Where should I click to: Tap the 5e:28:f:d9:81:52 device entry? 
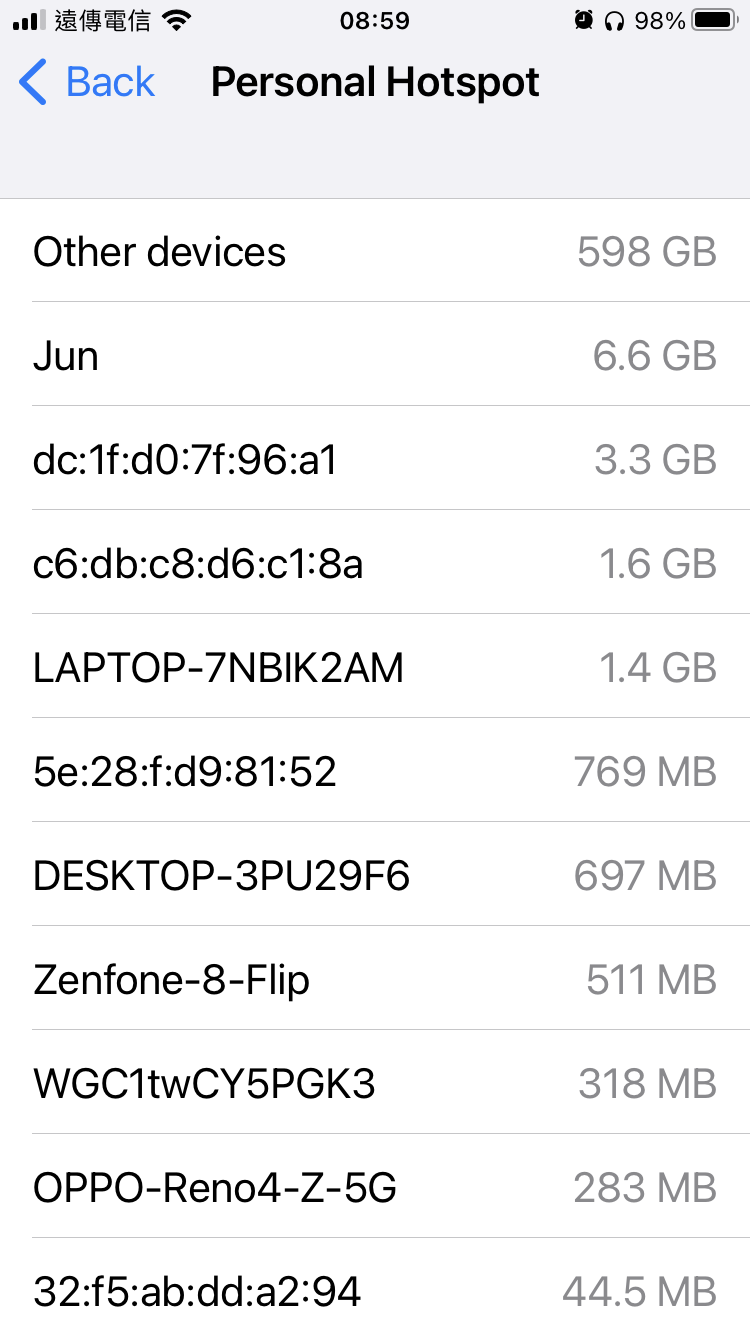tap(375, 772)
